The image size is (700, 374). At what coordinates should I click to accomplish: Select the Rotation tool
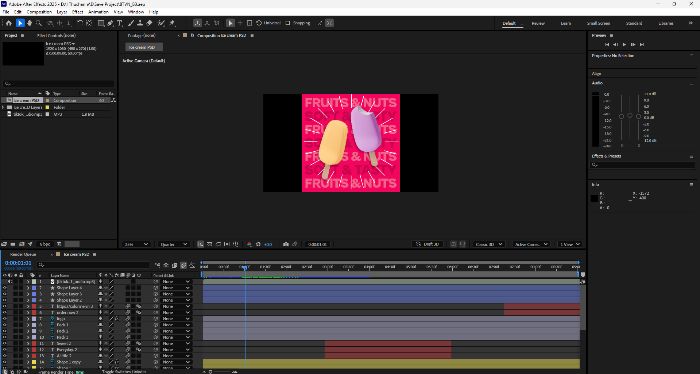(79, 23)
